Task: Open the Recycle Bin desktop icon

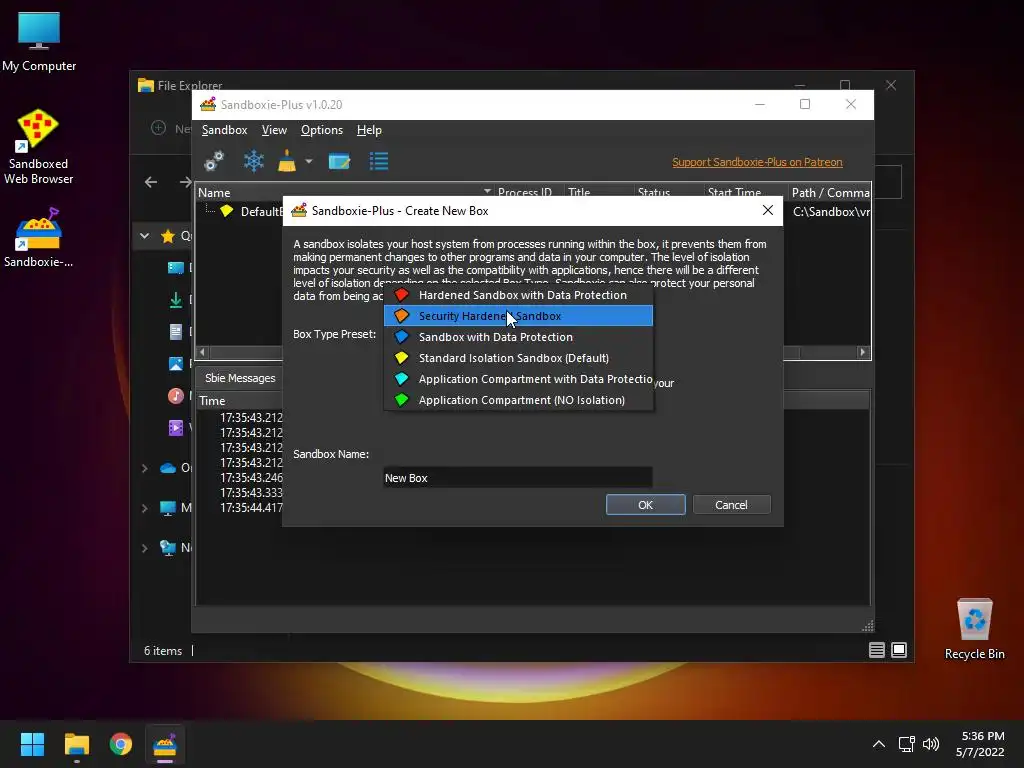Action: tap(974, 629)
